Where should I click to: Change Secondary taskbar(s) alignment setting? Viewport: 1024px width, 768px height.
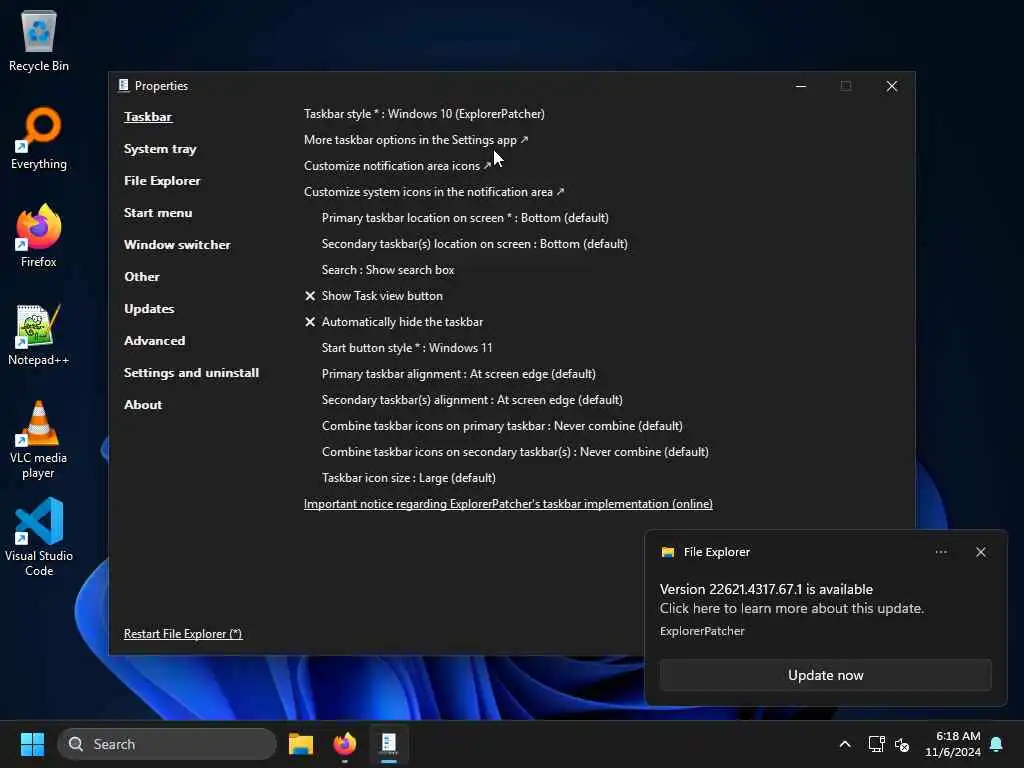pyautogui.click(x=472, y=400)
